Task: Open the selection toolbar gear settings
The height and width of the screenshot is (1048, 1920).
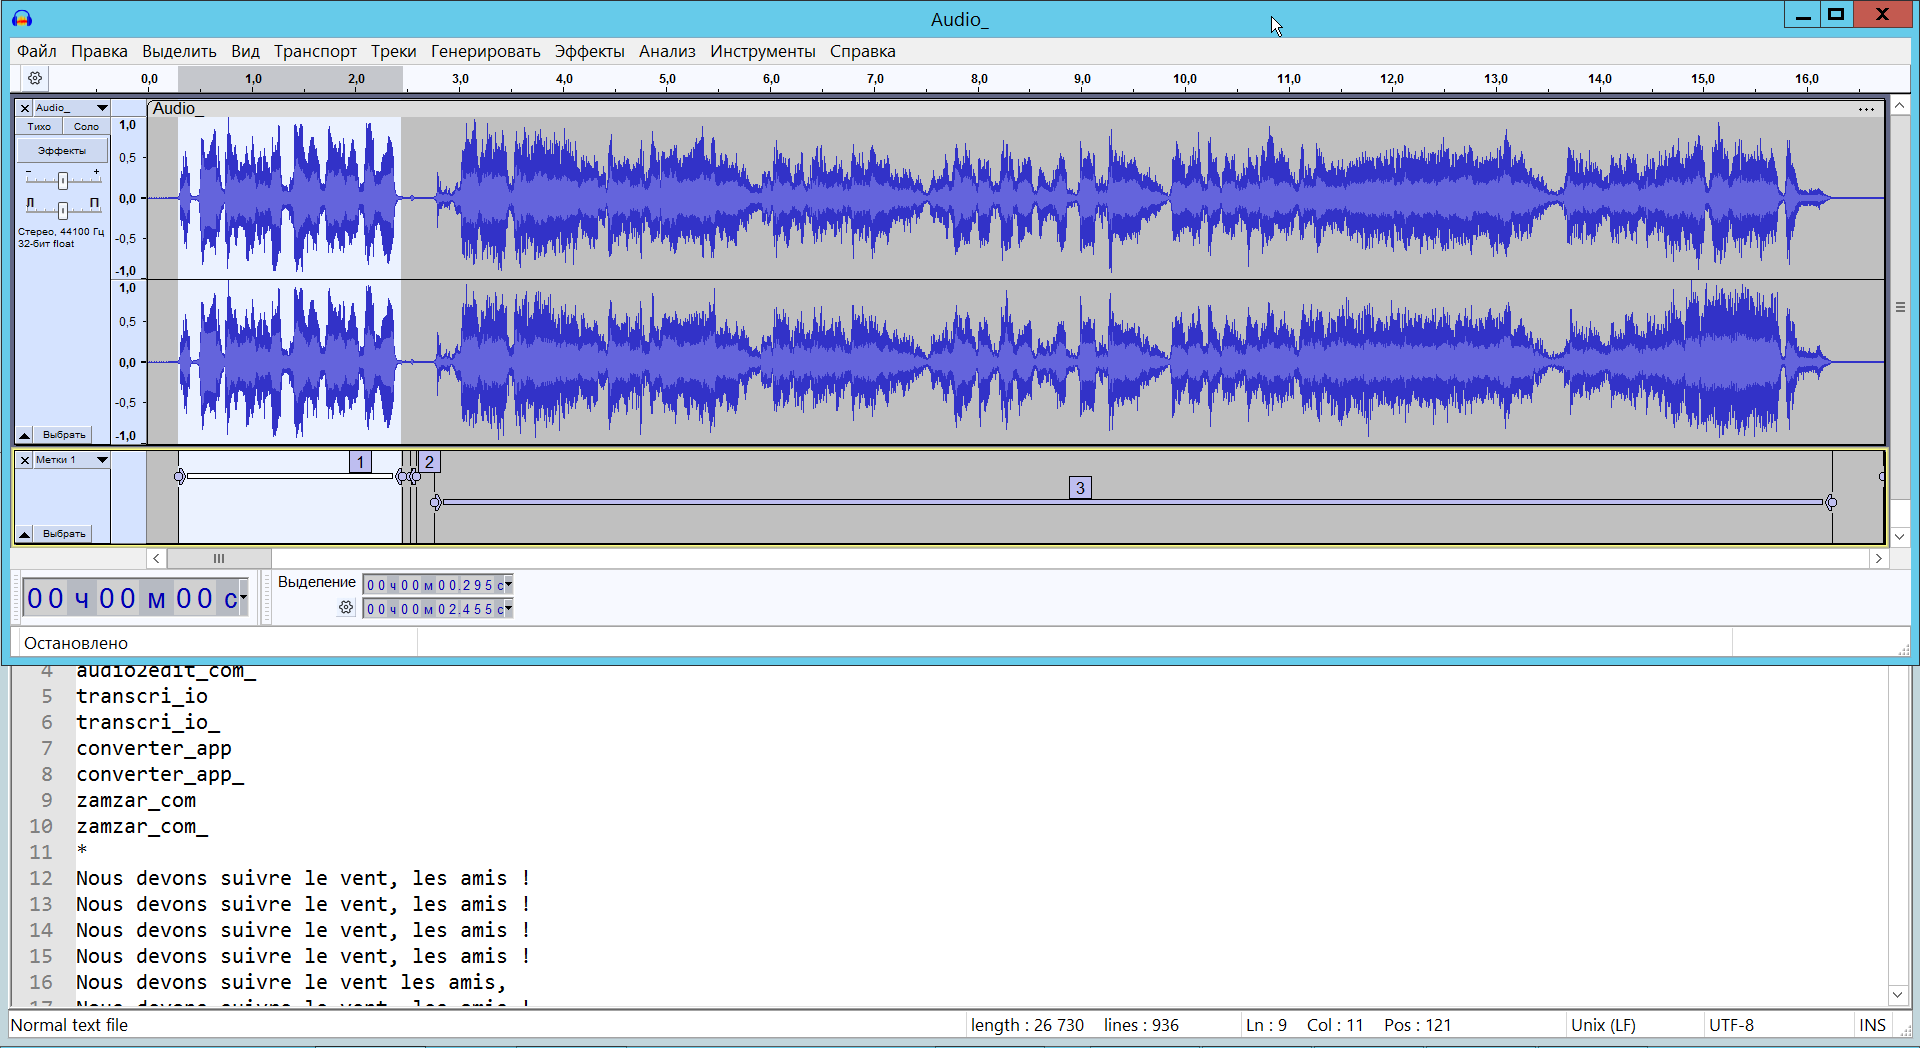Action: [x=346, y=608]
